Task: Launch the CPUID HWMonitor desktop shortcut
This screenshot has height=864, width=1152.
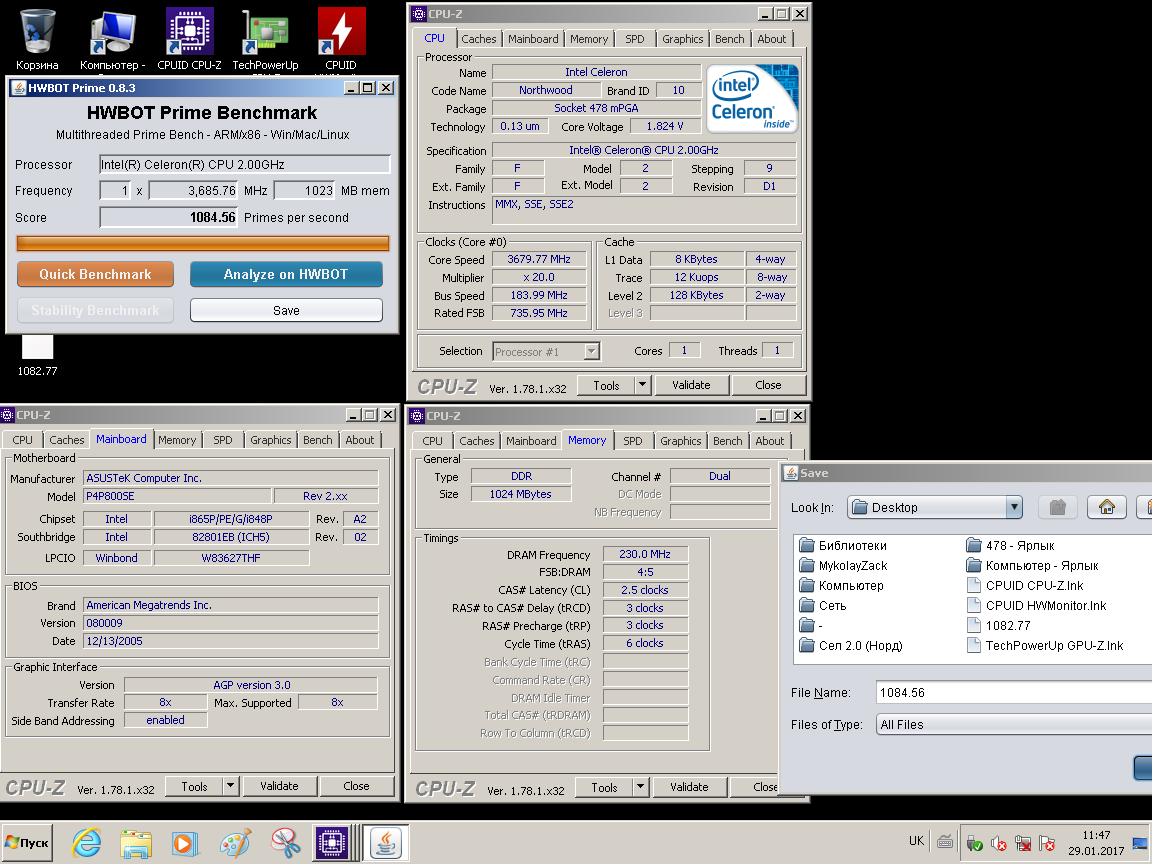Action: click(341, 38)
